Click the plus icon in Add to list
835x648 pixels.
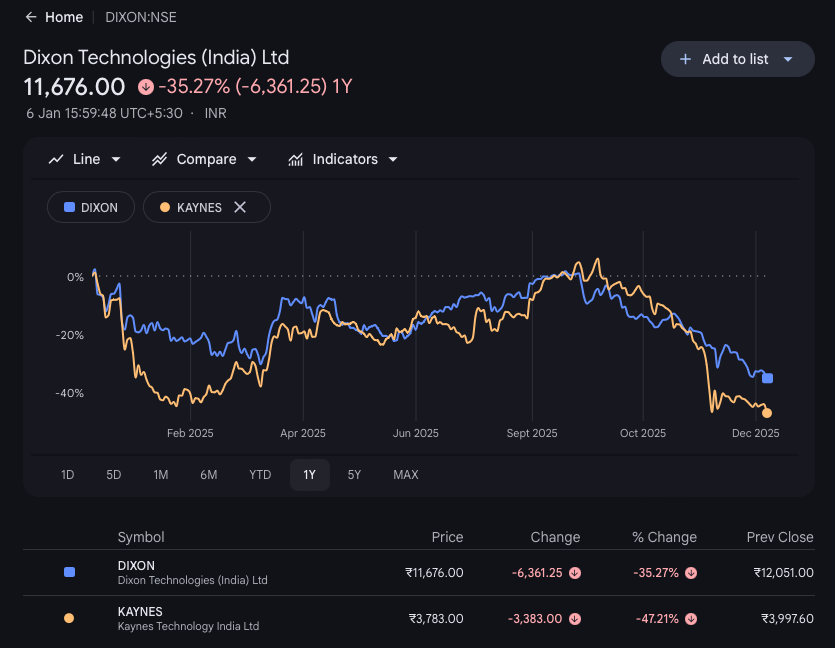pyautogui.click(x=685, y=59)
